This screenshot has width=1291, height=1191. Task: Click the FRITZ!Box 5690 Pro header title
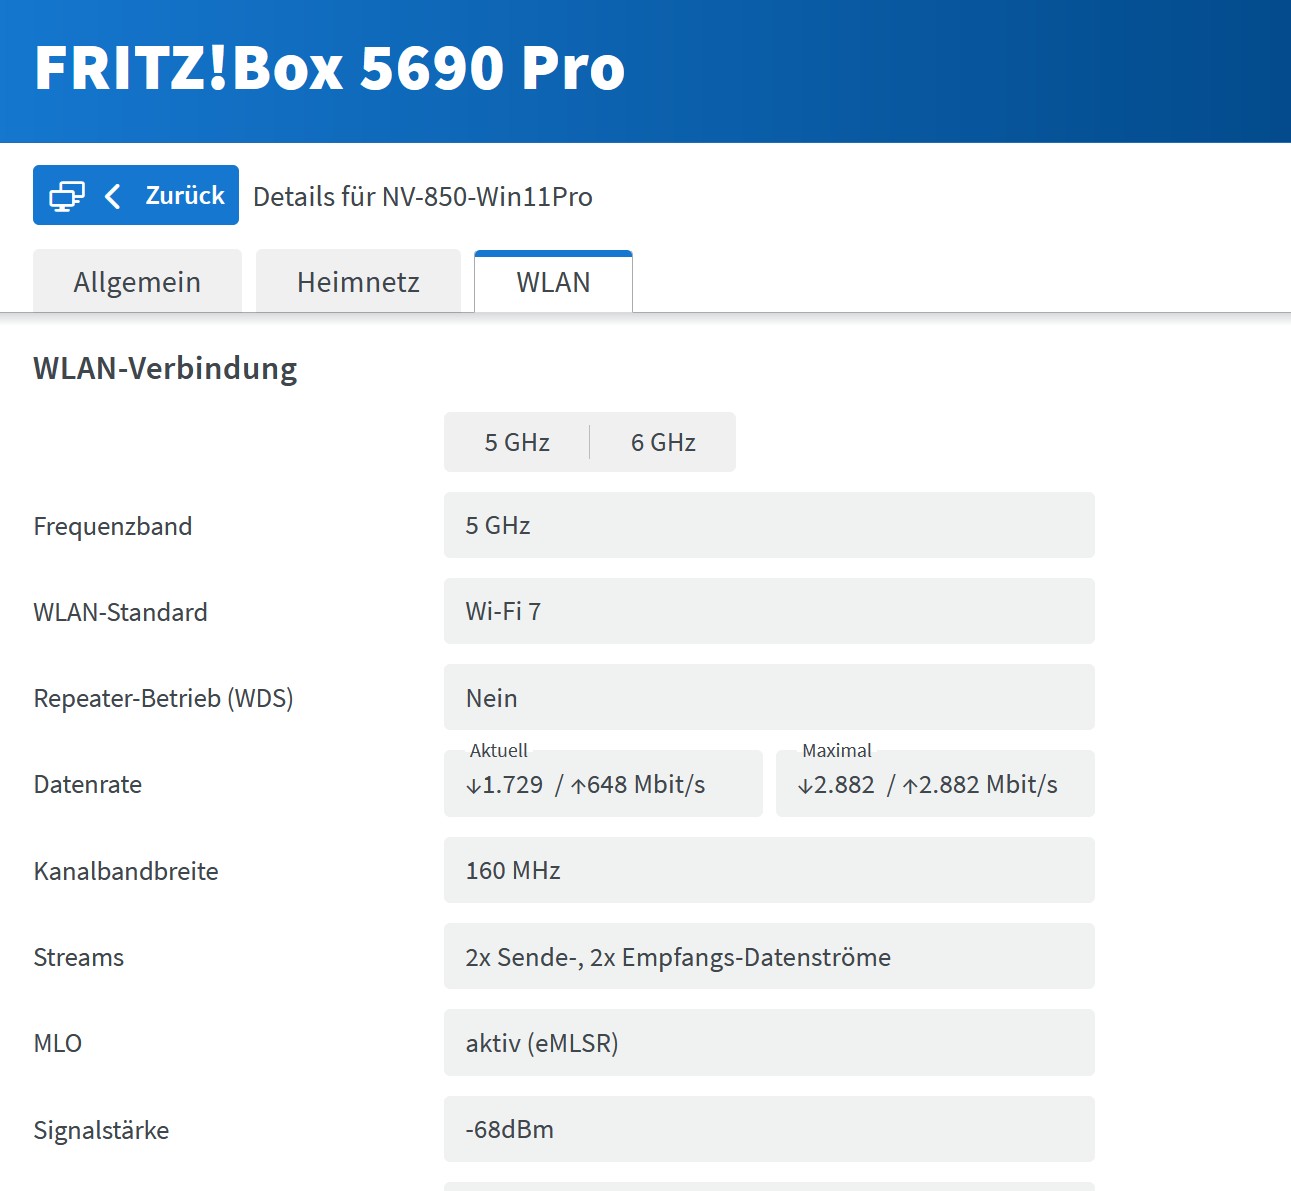click(329, 67)
